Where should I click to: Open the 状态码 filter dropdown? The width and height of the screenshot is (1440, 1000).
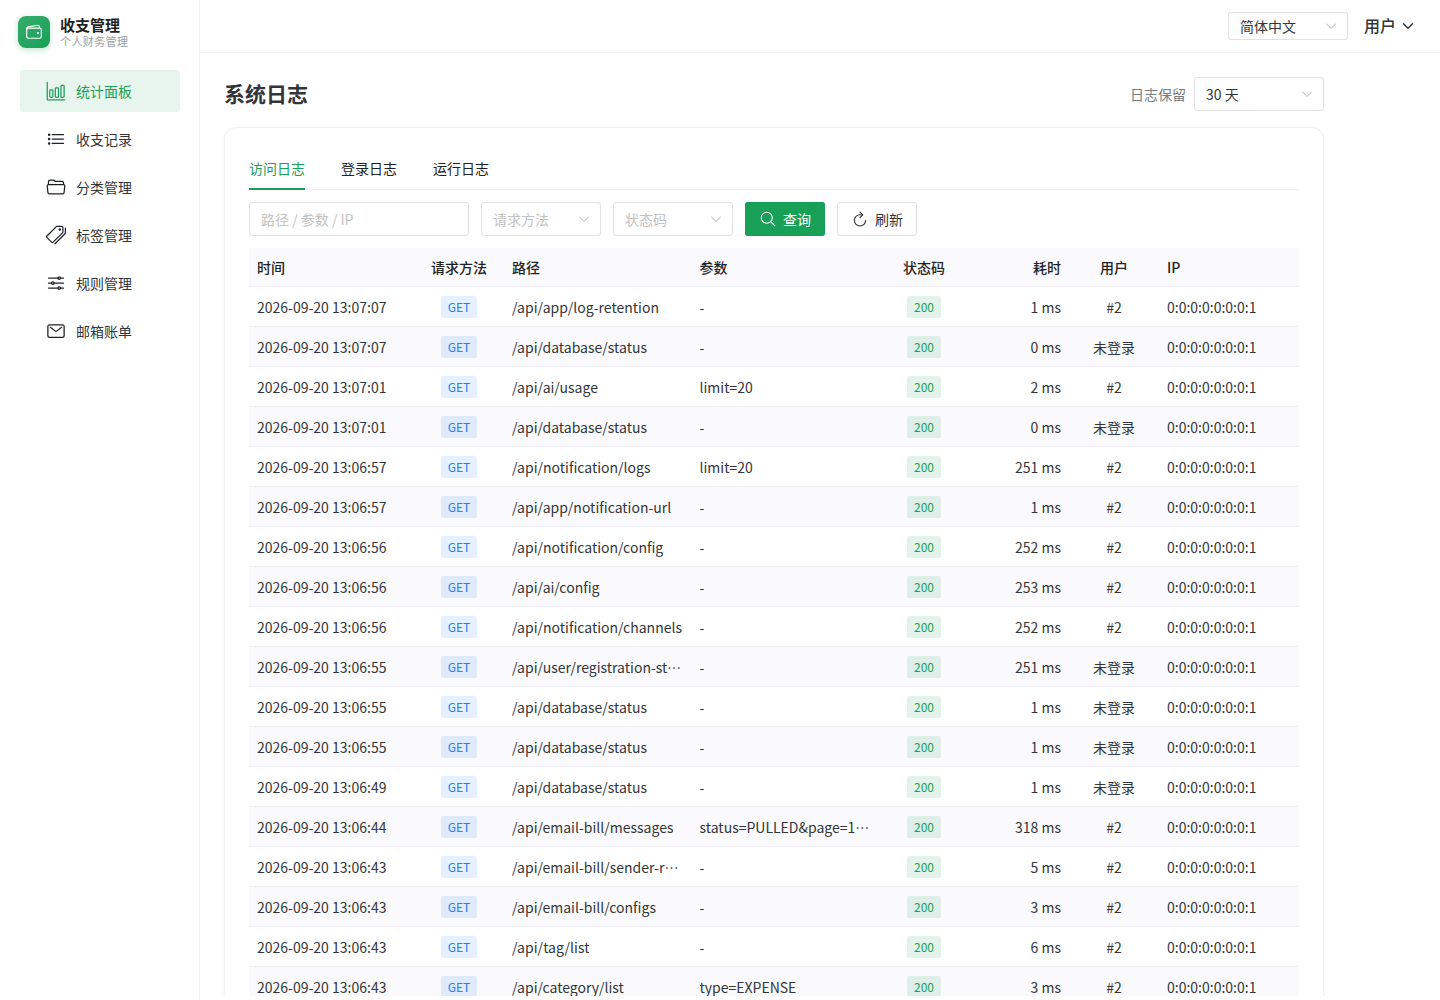click(673, 219)
